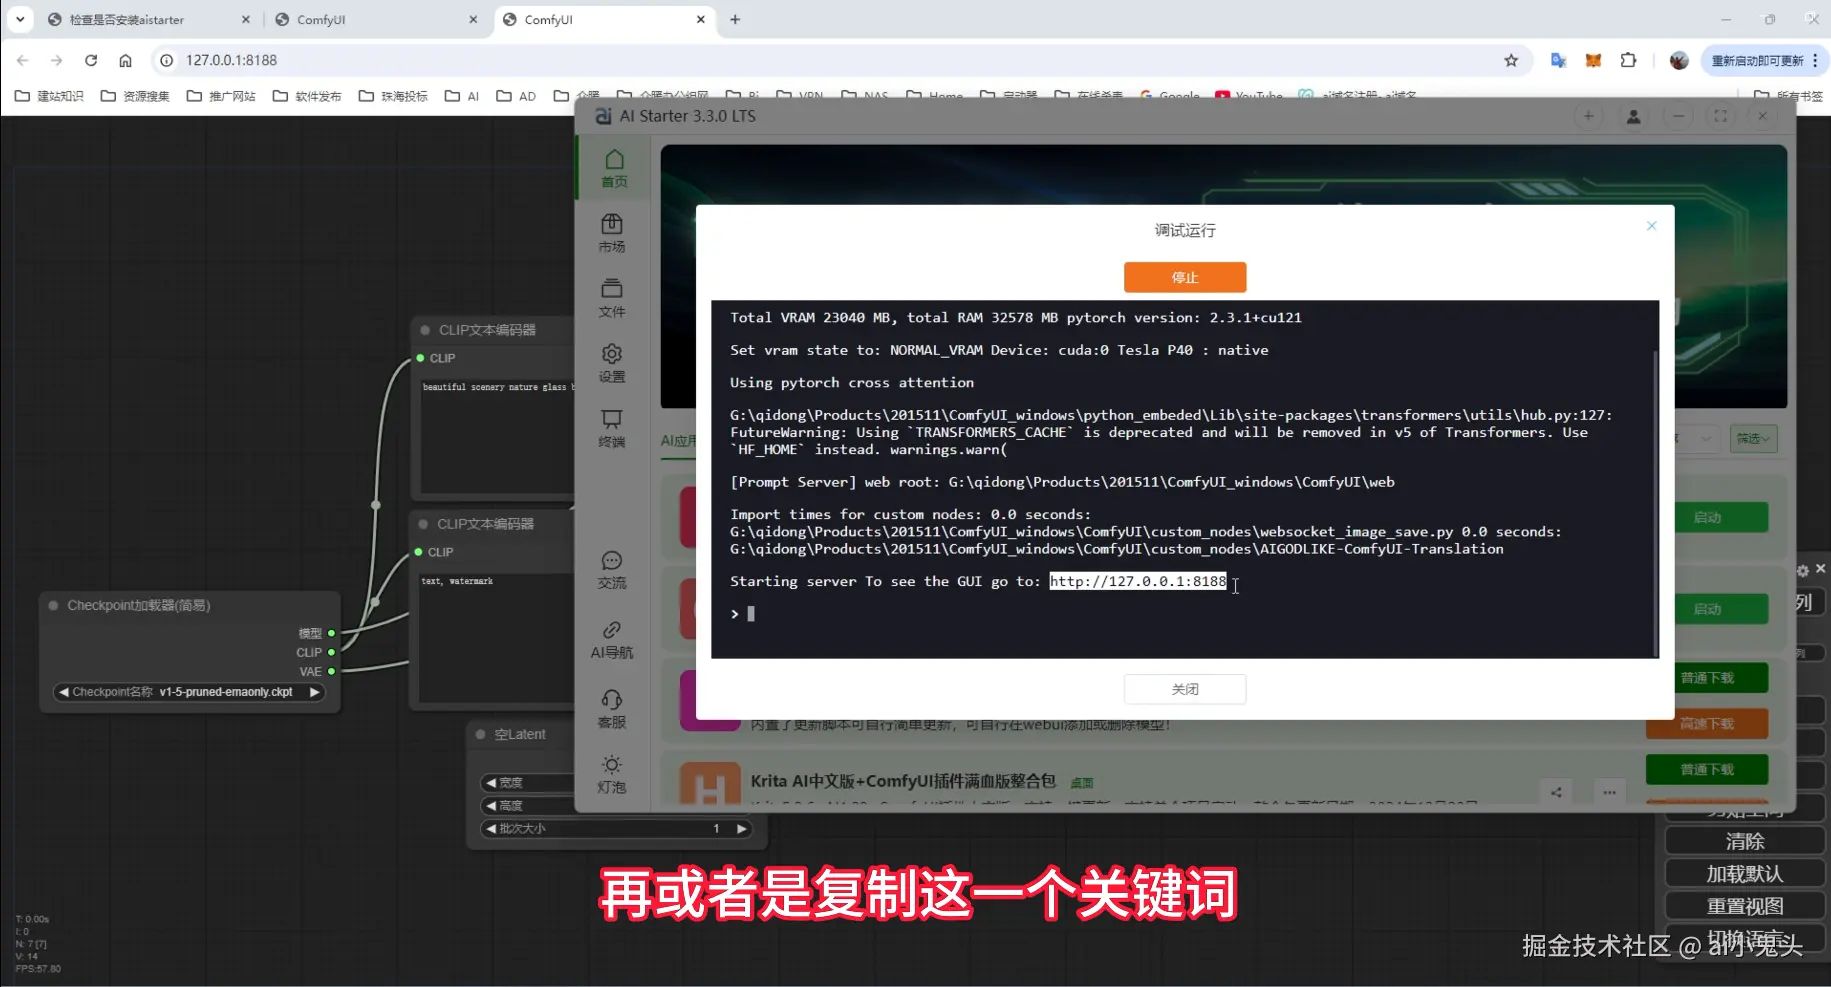Image resolution: width=1831 pixels, height=987 pixels.
Task: Open the browser tab search chevron
Action: point(20,19)
